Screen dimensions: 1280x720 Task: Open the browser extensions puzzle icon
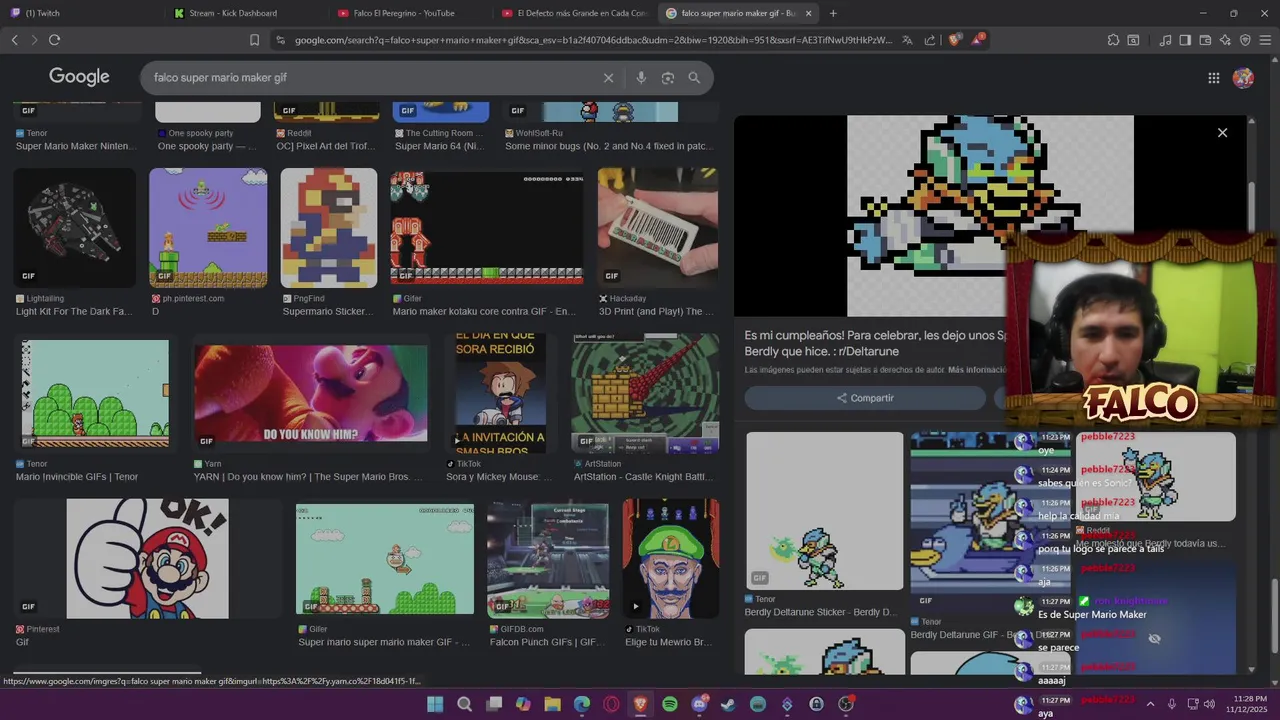(x=1113, y=40)
